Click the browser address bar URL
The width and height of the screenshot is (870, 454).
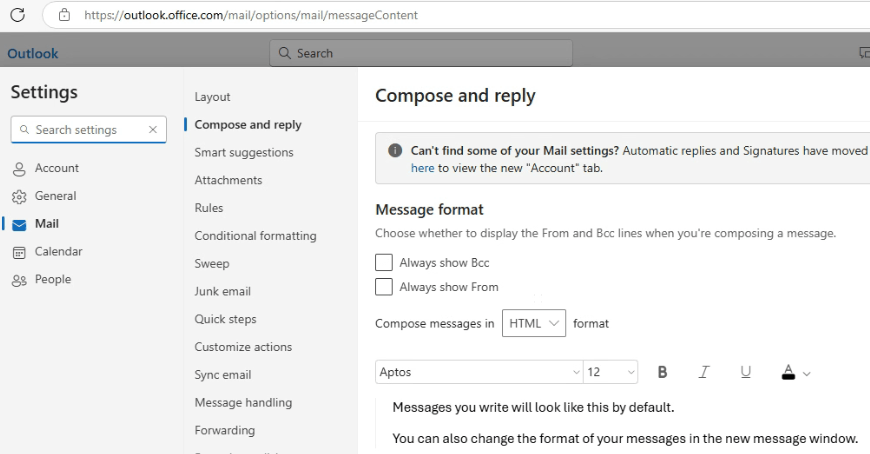[x=251, y=15]
